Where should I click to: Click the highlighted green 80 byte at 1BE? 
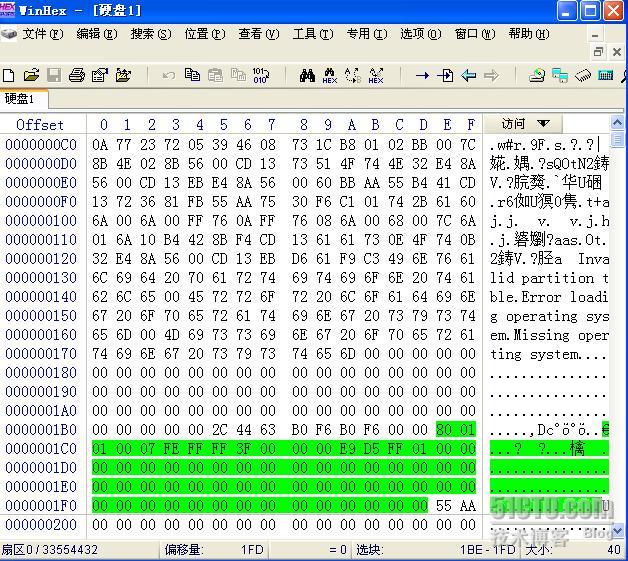pyautogui.click(x=444, y=429)
